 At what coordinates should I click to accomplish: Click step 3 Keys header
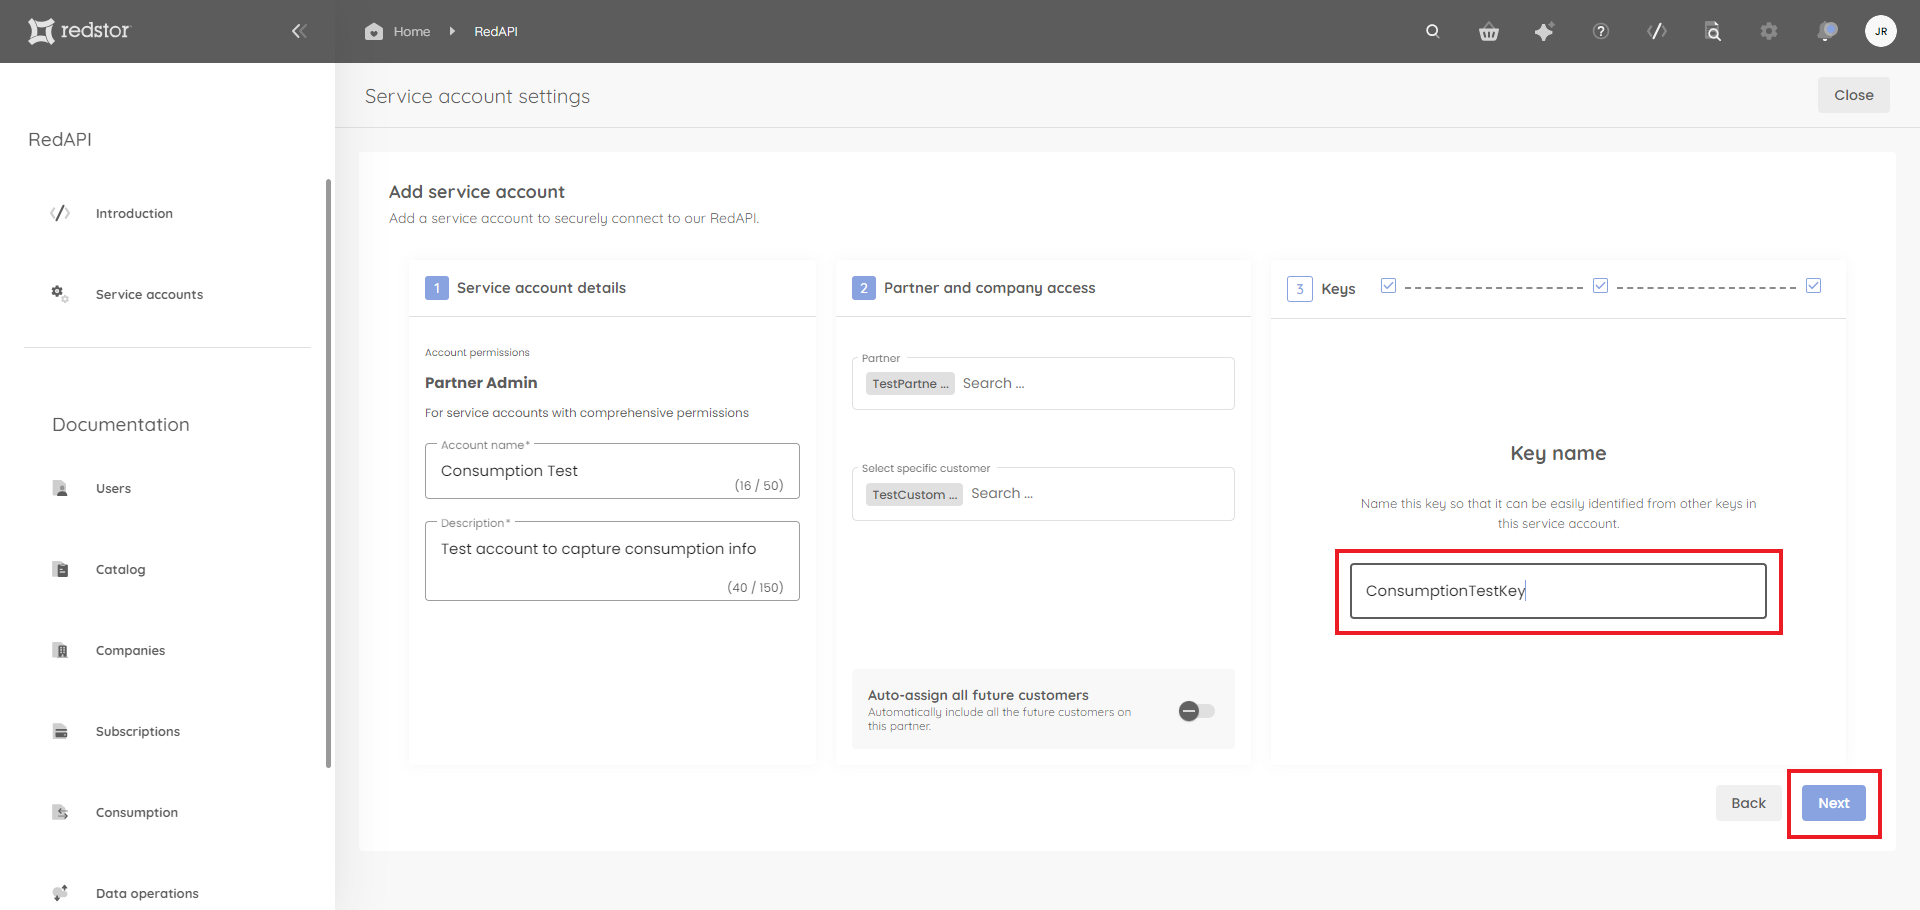pyautogui.click(x=1321, y=289)
